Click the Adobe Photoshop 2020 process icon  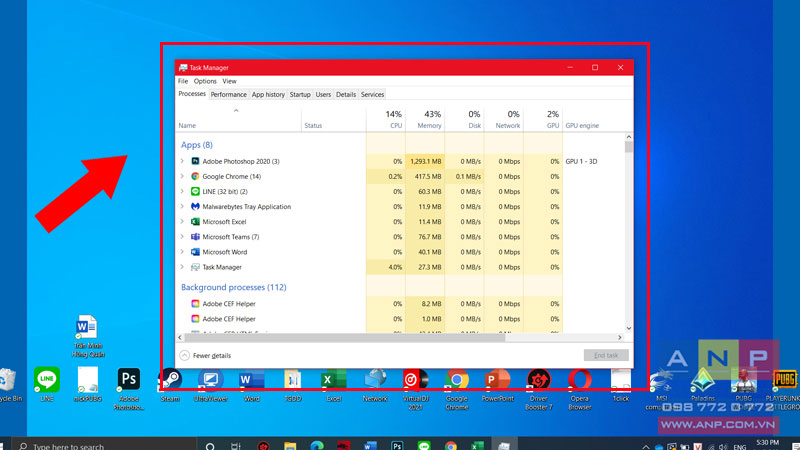tap(195, 161)
